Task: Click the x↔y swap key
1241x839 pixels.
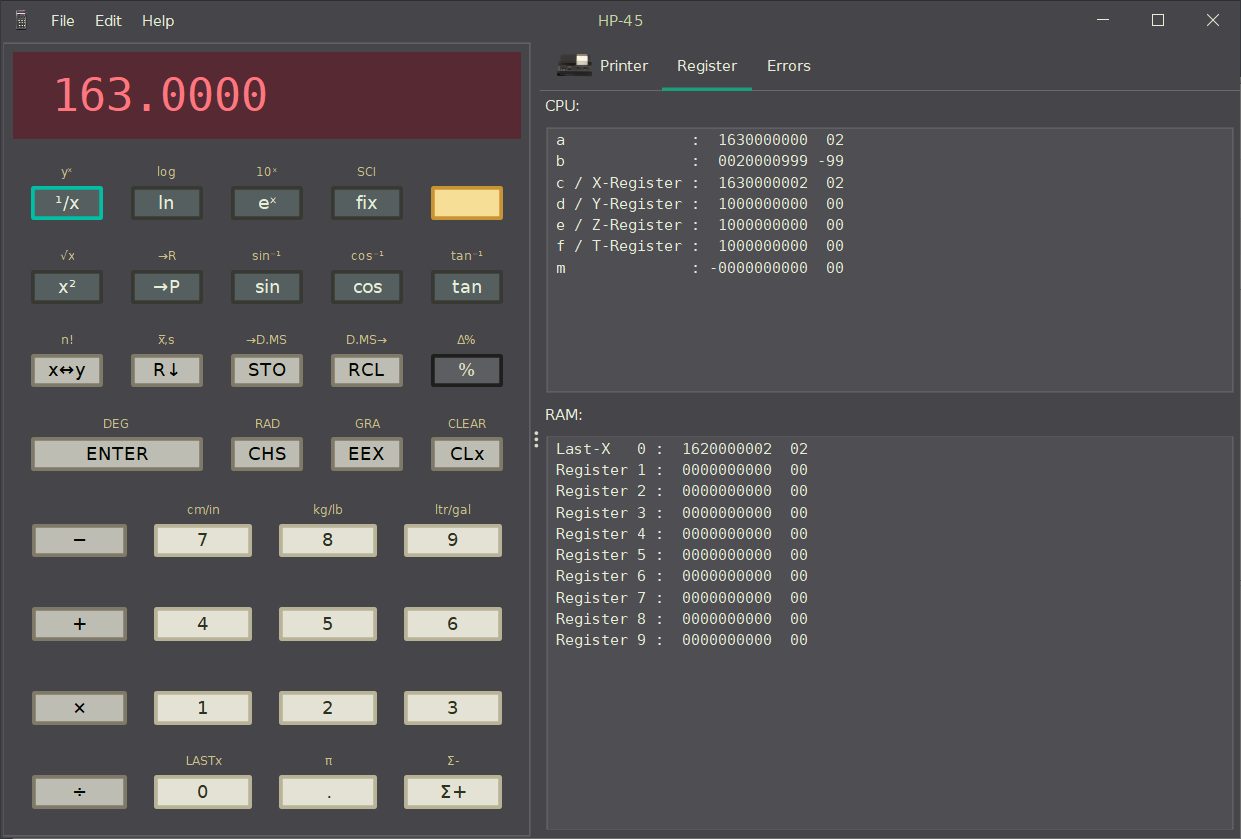Action: [x=67, y=370]
